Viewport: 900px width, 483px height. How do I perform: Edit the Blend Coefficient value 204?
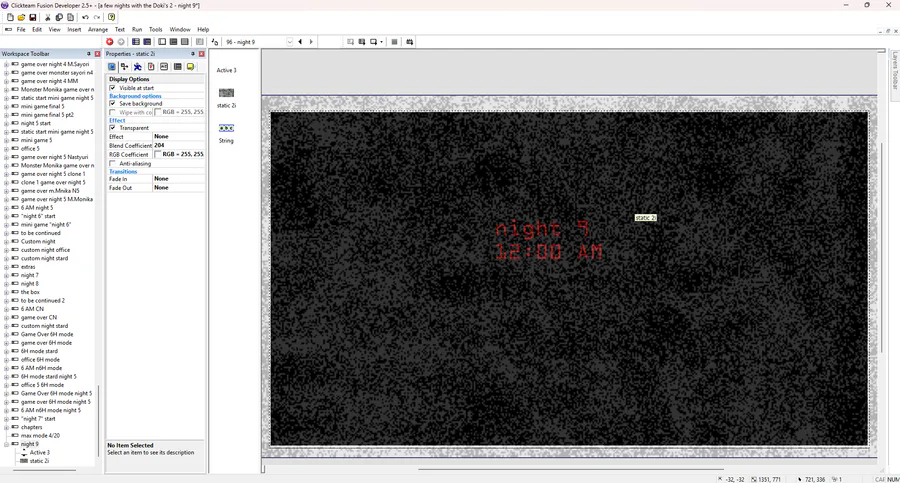(179, 145)
